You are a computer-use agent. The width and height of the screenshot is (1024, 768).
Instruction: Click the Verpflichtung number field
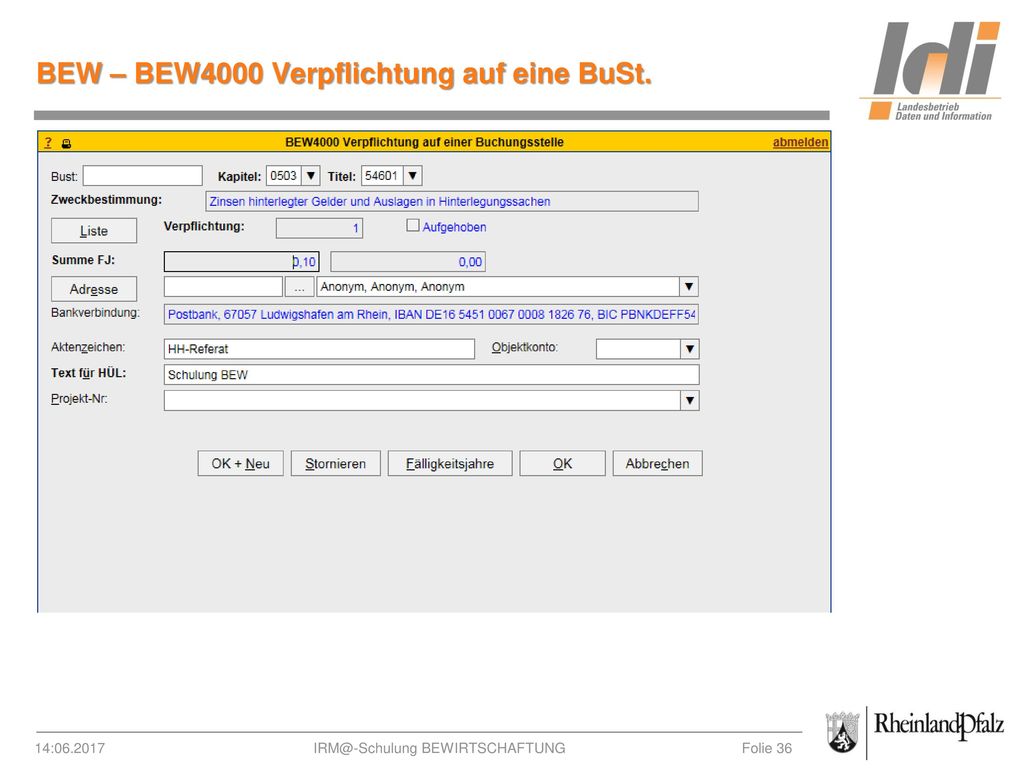pyautogui.click(x=319, y=228)
